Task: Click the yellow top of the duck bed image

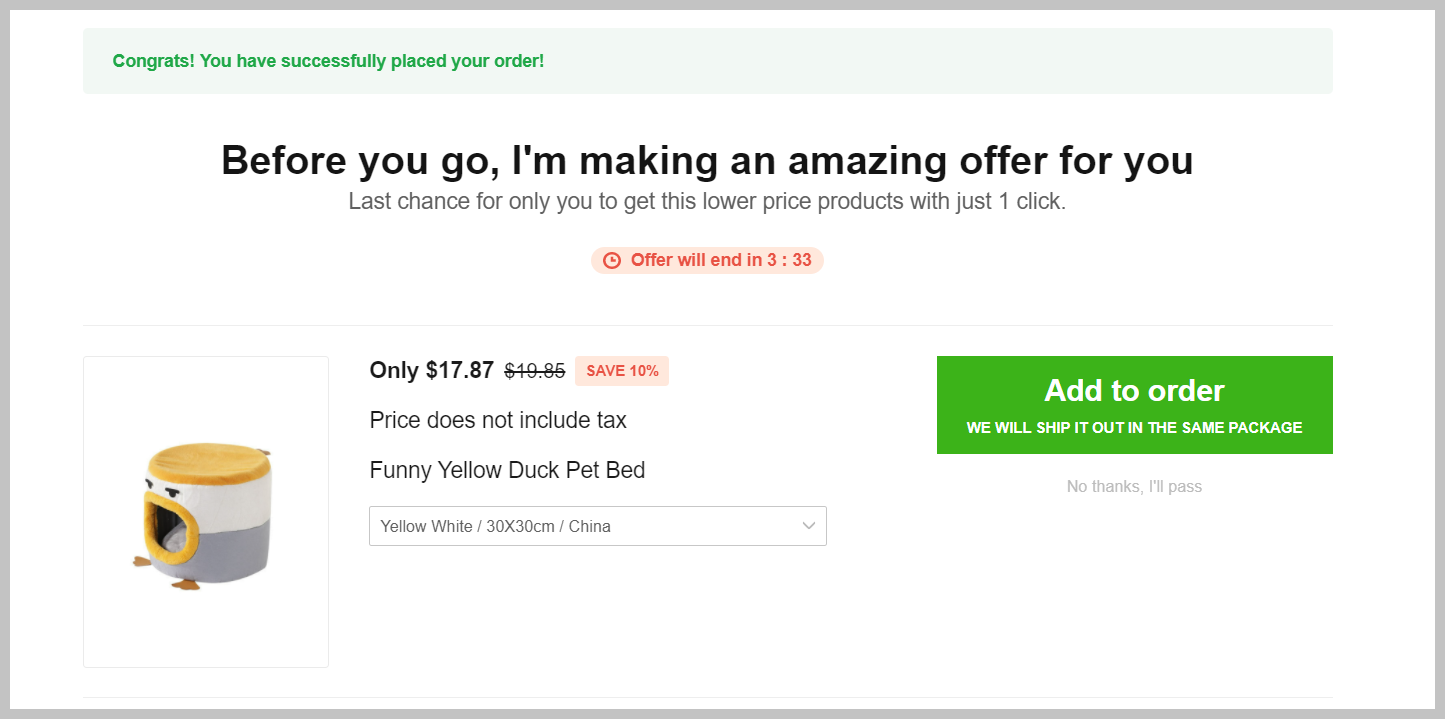Action: 207,465
